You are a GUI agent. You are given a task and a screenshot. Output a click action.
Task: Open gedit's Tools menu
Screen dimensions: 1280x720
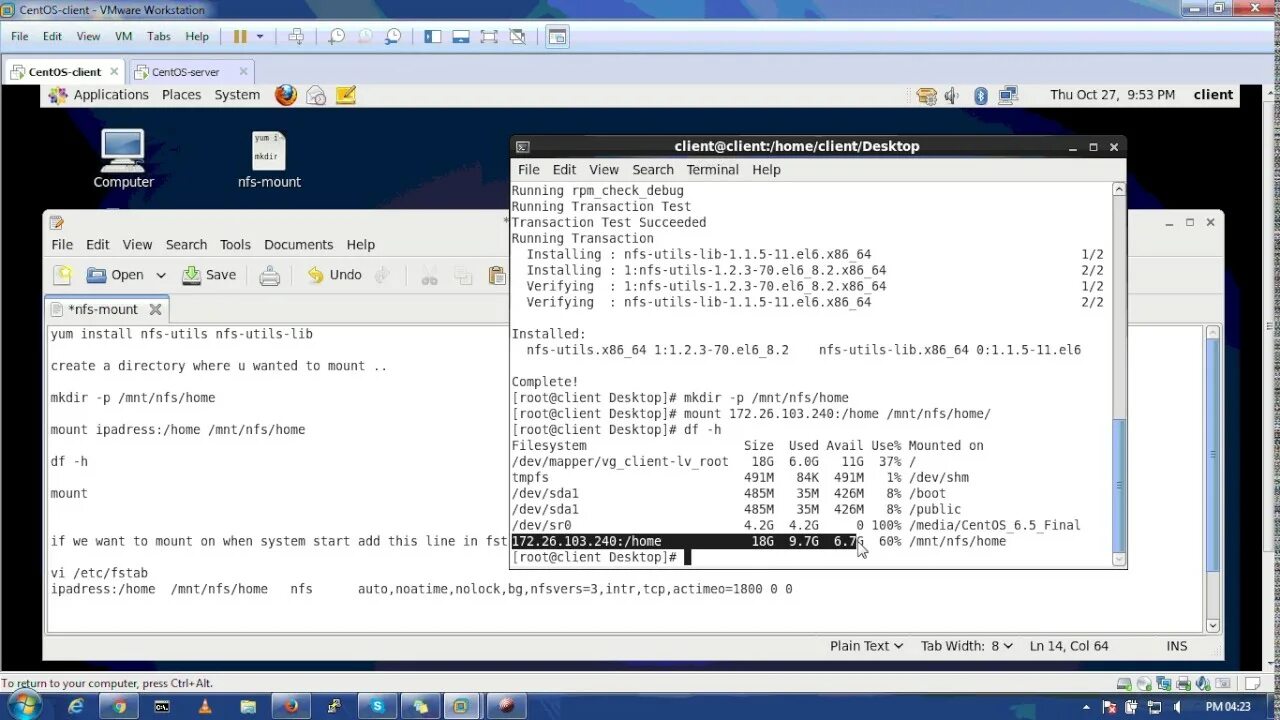pyautogui.click(x=235, y=245)
